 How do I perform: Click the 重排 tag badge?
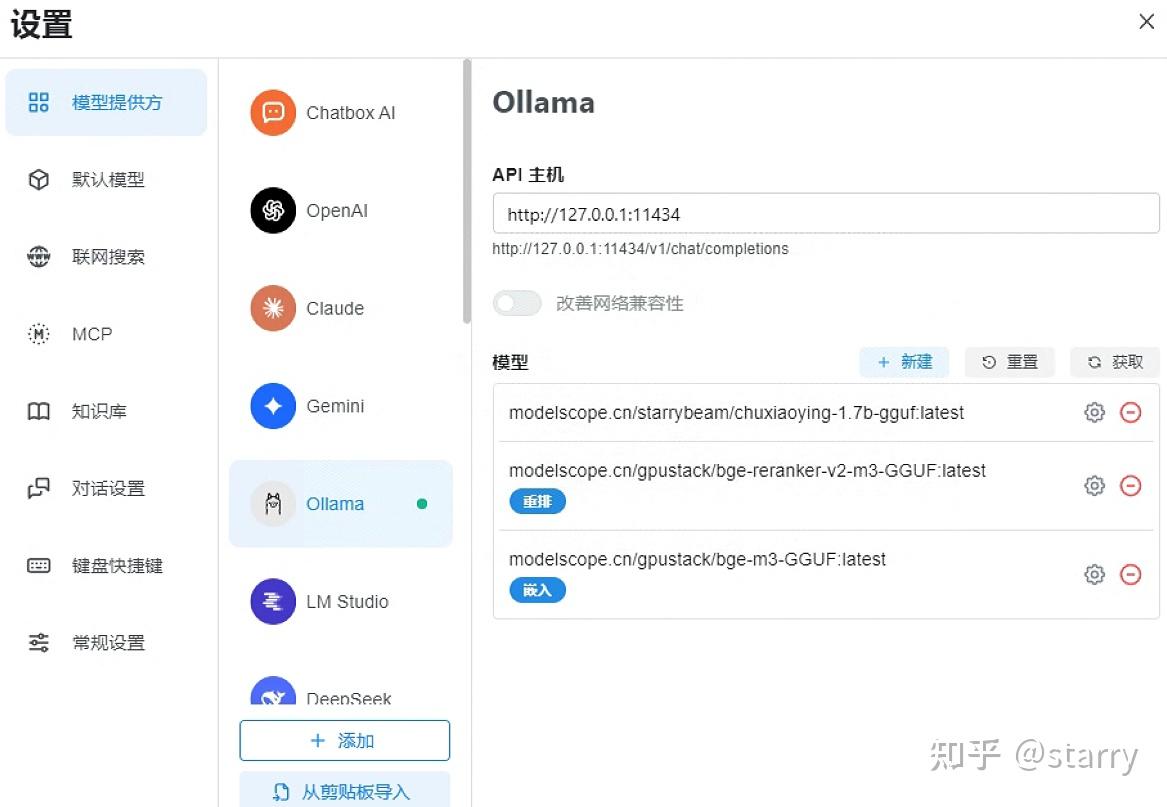coord(537,502)
